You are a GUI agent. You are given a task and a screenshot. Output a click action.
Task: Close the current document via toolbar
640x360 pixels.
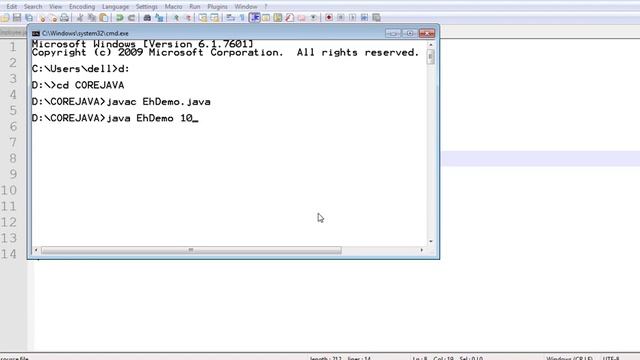[42, 18]
